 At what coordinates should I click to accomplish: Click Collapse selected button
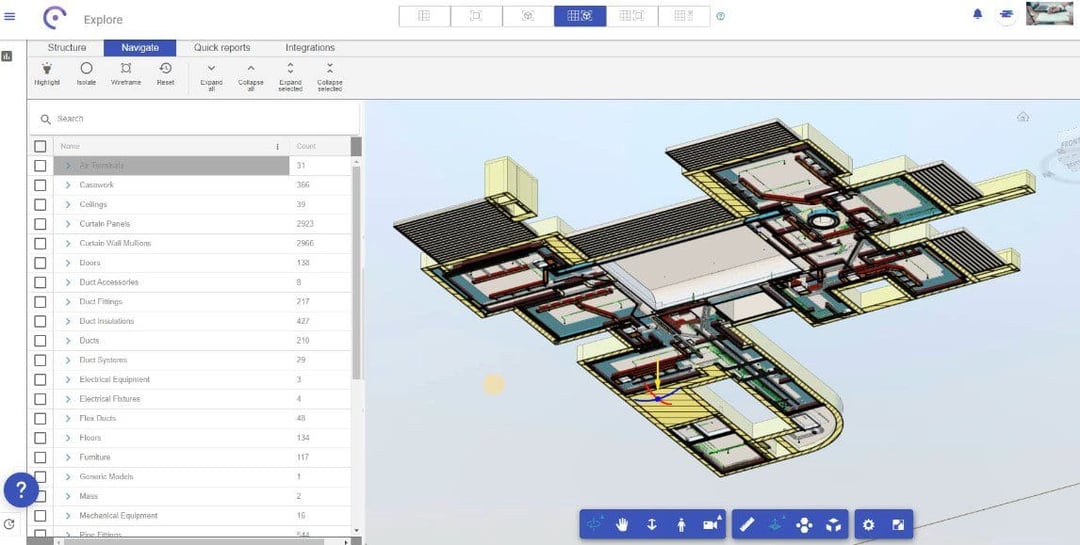[330, 76]
